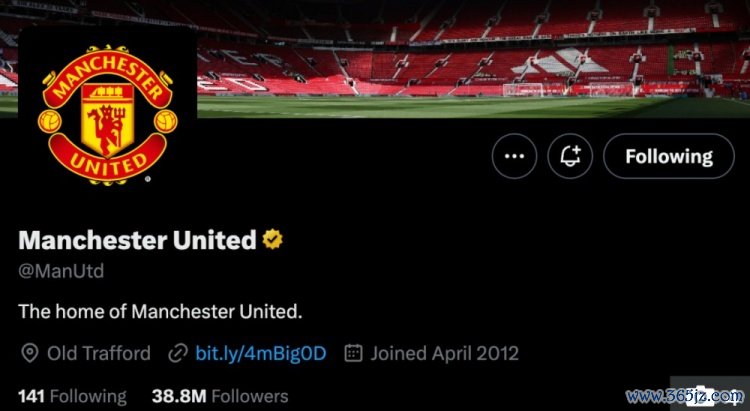This screenshot has width=750, height=411.
Task: Click the @ManUtd handle
Action: click(61, 271)
